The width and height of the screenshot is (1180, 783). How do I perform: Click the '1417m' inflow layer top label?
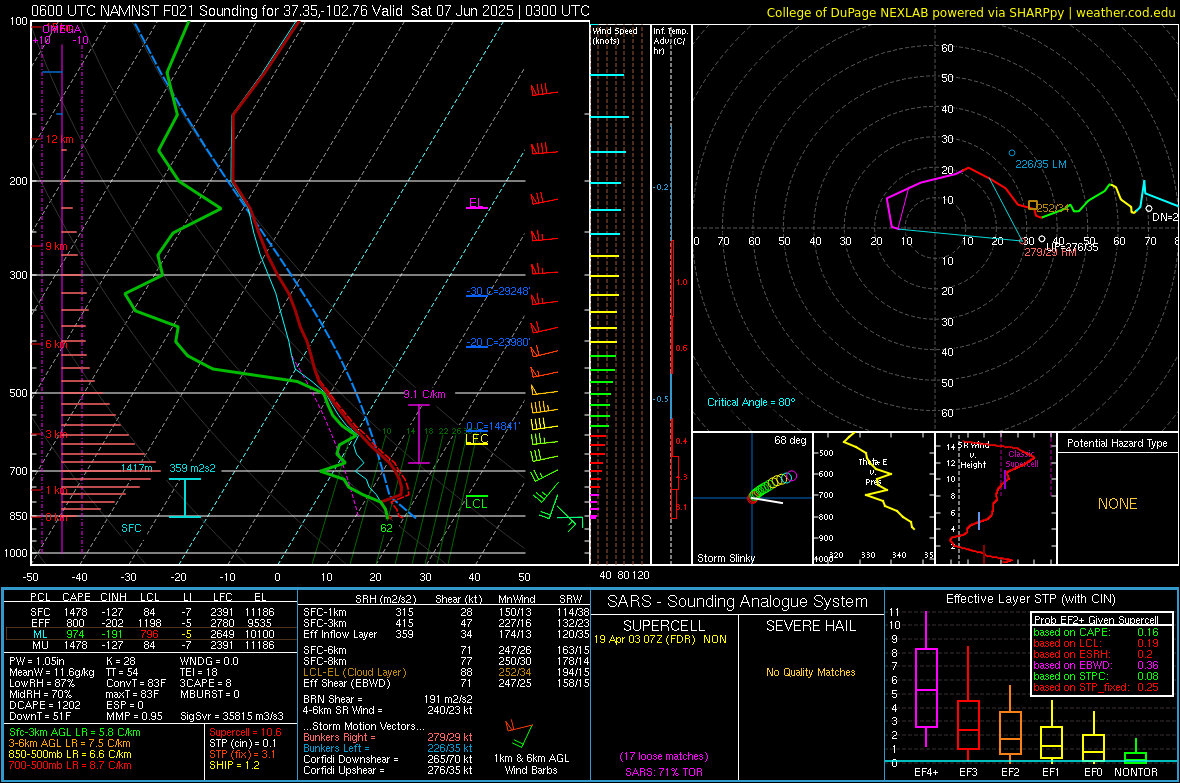pos(136,468)
